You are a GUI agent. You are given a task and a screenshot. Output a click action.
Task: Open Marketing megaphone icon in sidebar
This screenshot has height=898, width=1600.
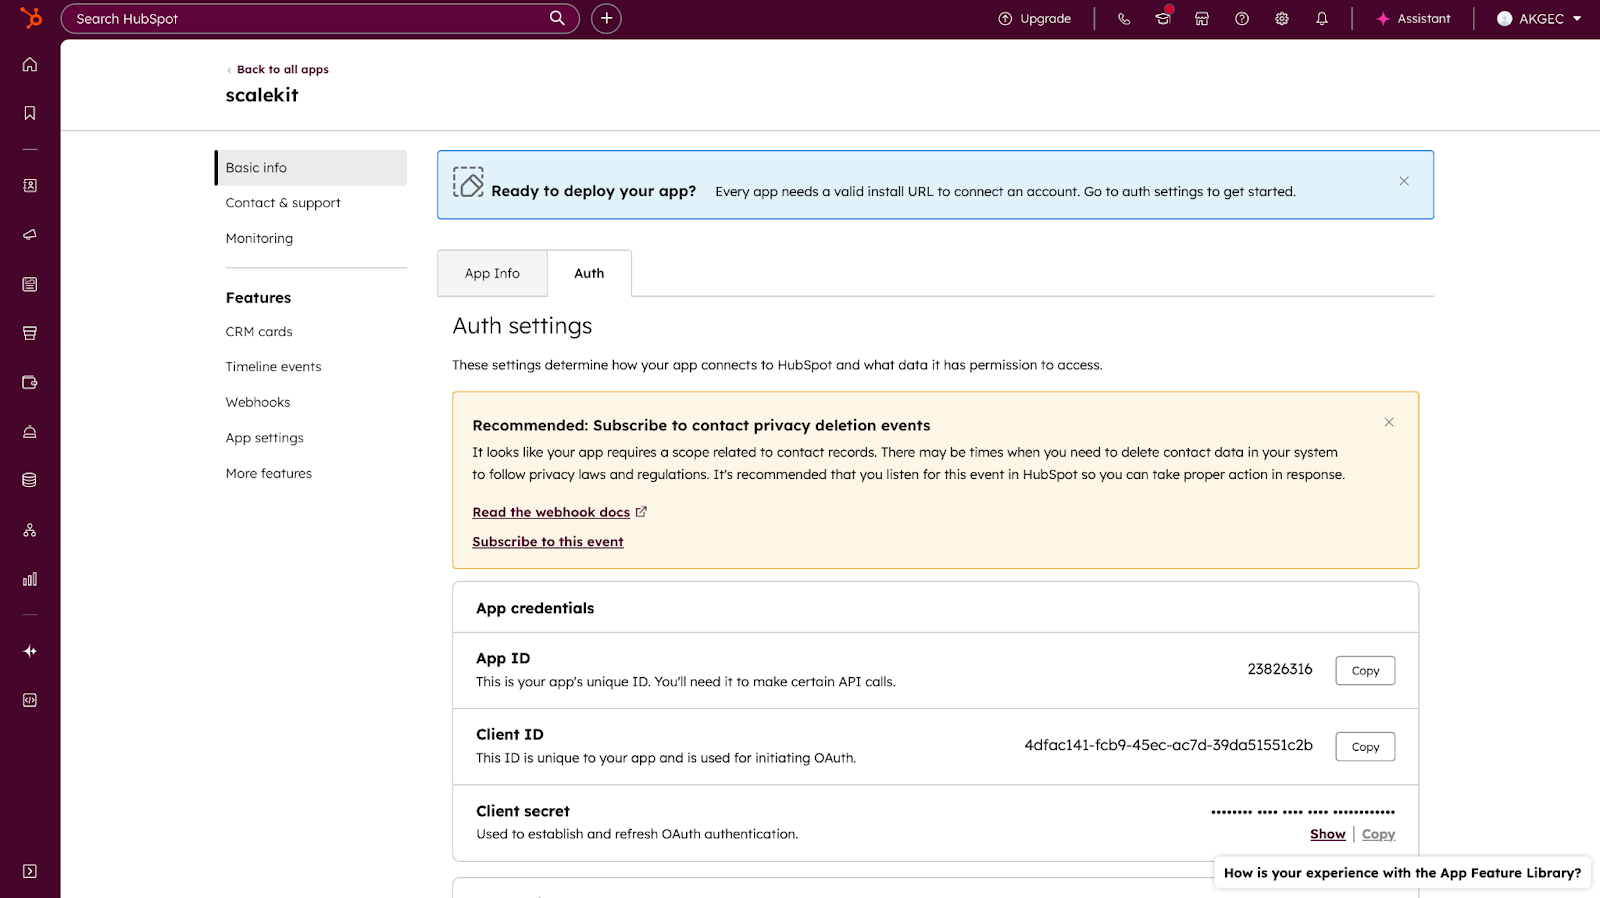tap(30, 235)
